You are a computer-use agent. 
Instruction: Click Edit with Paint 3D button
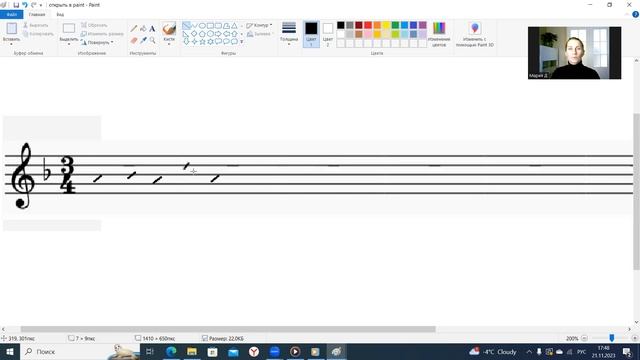[475, 34]
